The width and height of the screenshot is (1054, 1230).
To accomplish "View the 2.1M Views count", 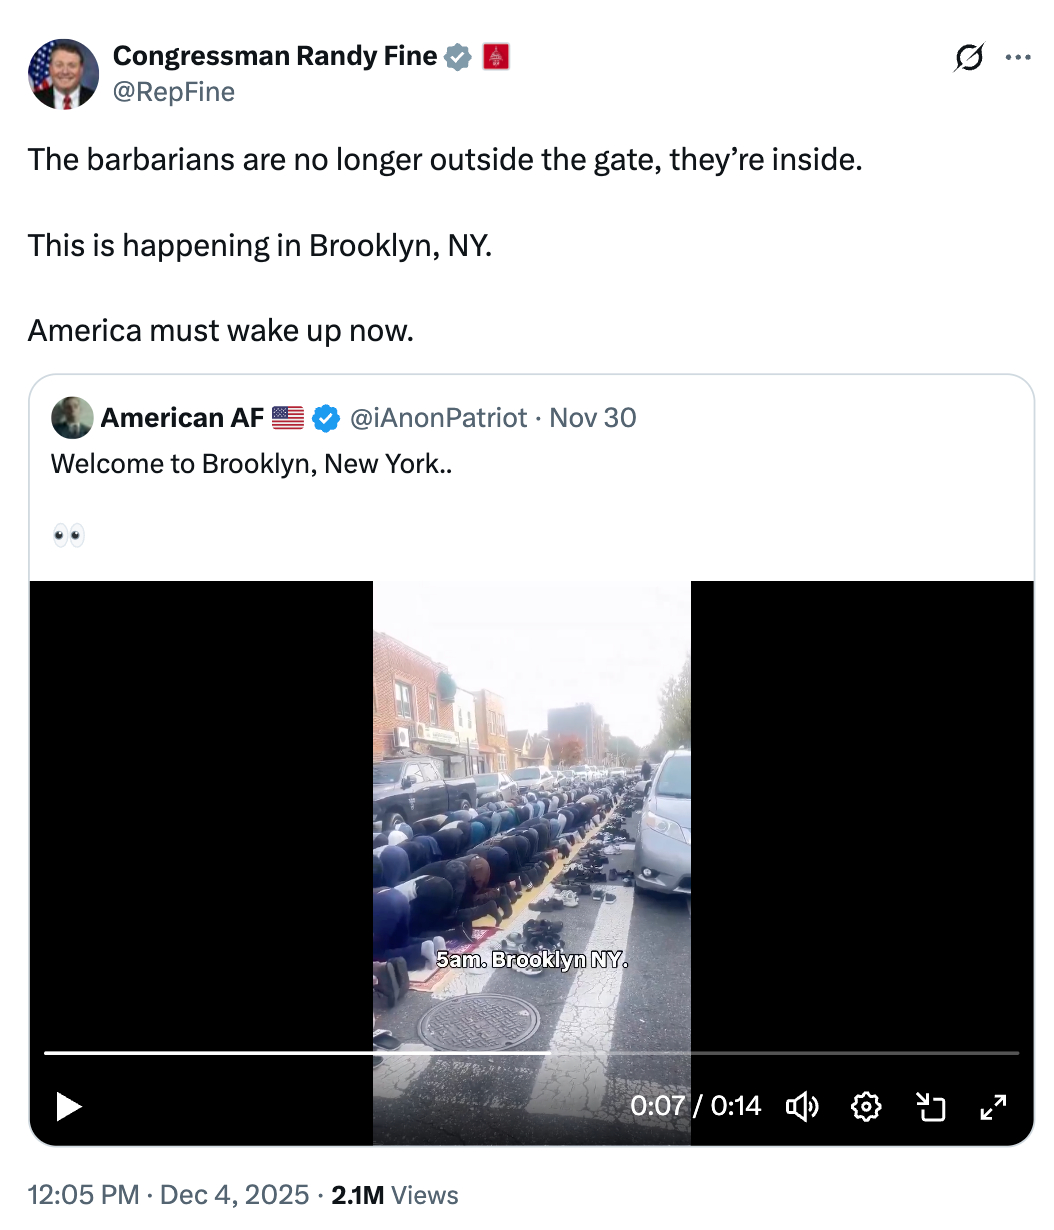I will point(395,1195).
